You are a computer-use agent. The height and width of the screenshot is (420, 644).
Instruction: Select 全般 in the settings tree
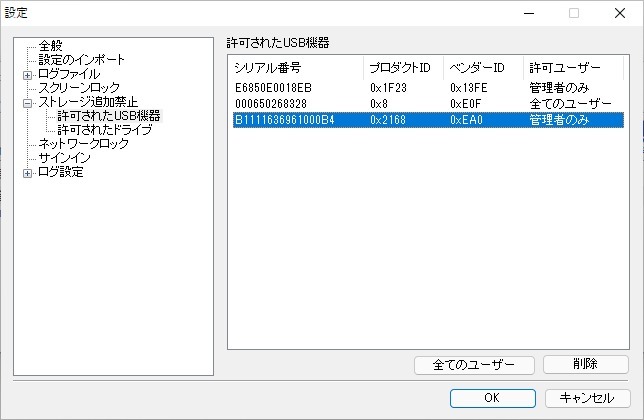point(51,46)
